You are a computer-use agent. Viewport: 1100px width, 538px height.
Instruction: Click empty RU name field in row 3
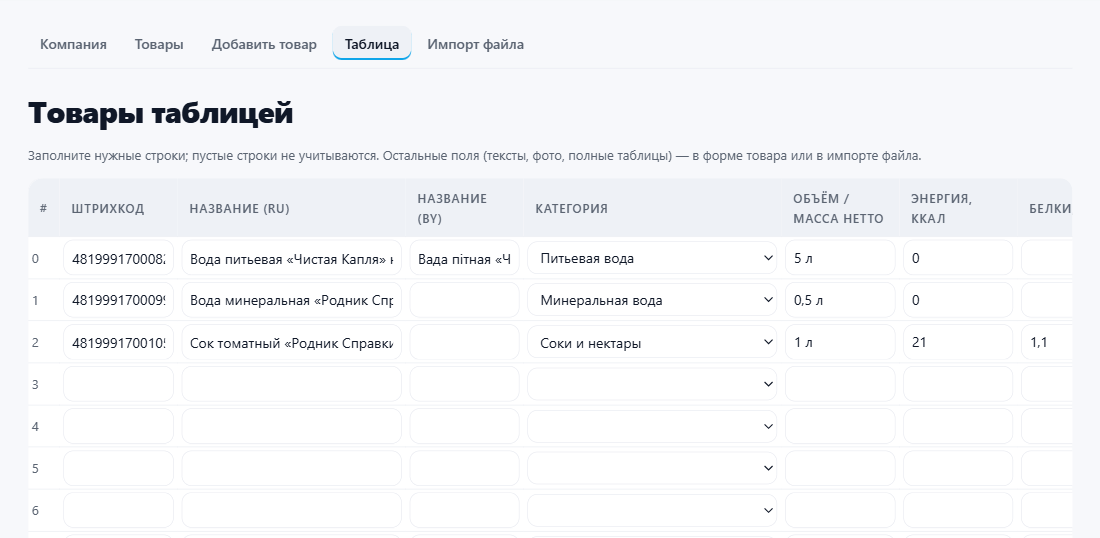[x=292, y=384]
